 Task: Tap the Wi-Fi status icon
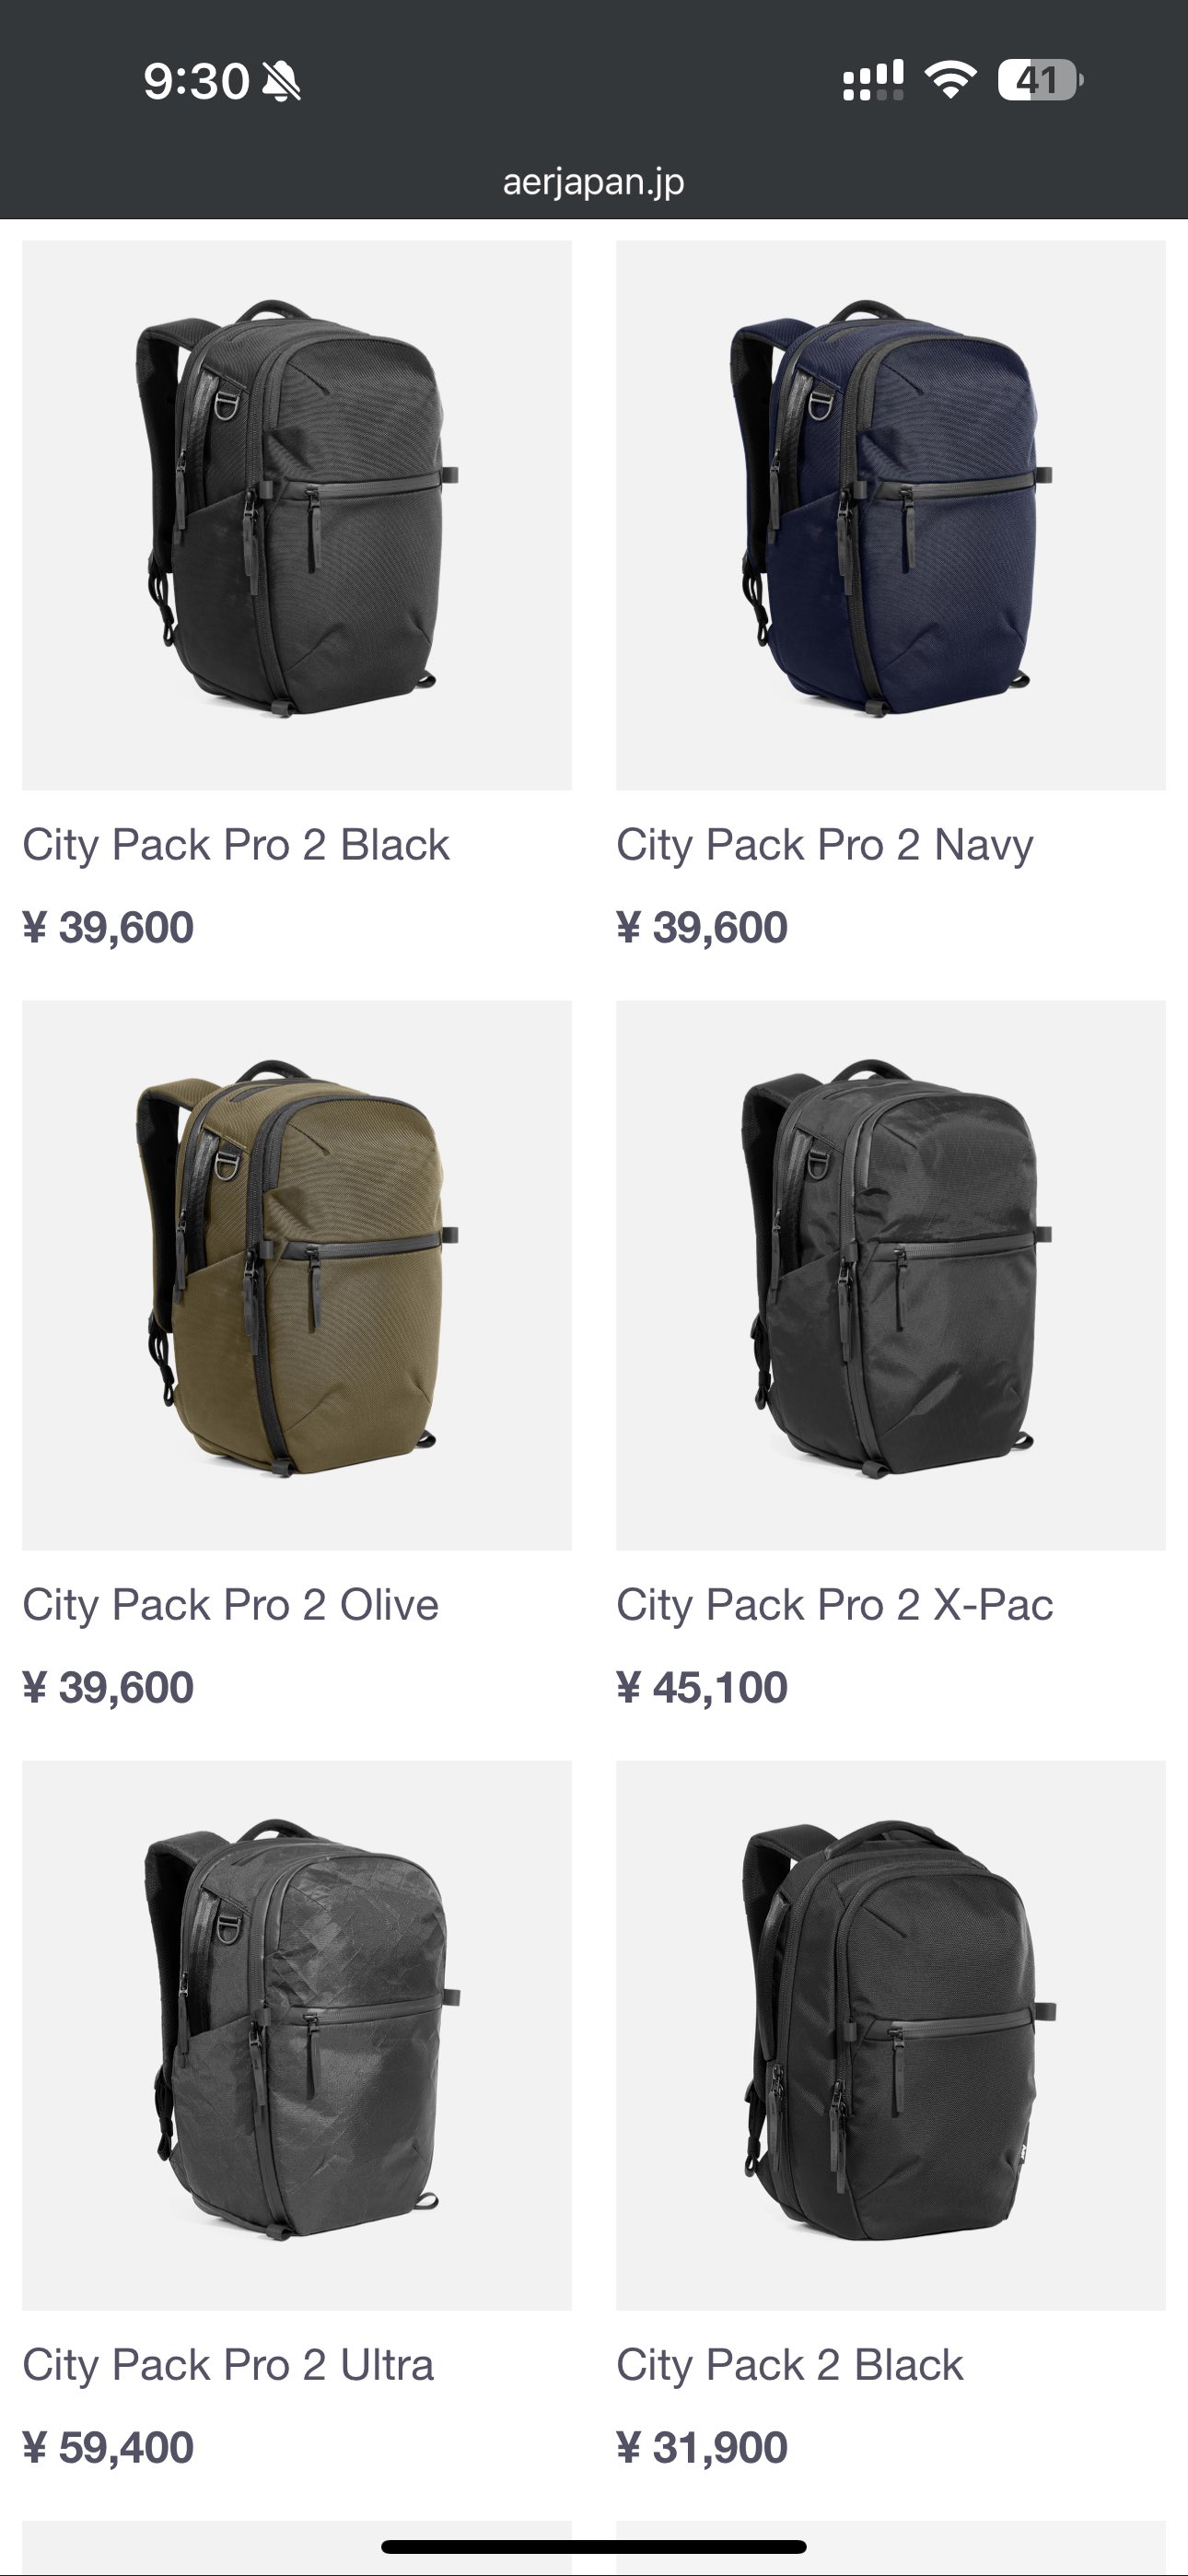950,80
